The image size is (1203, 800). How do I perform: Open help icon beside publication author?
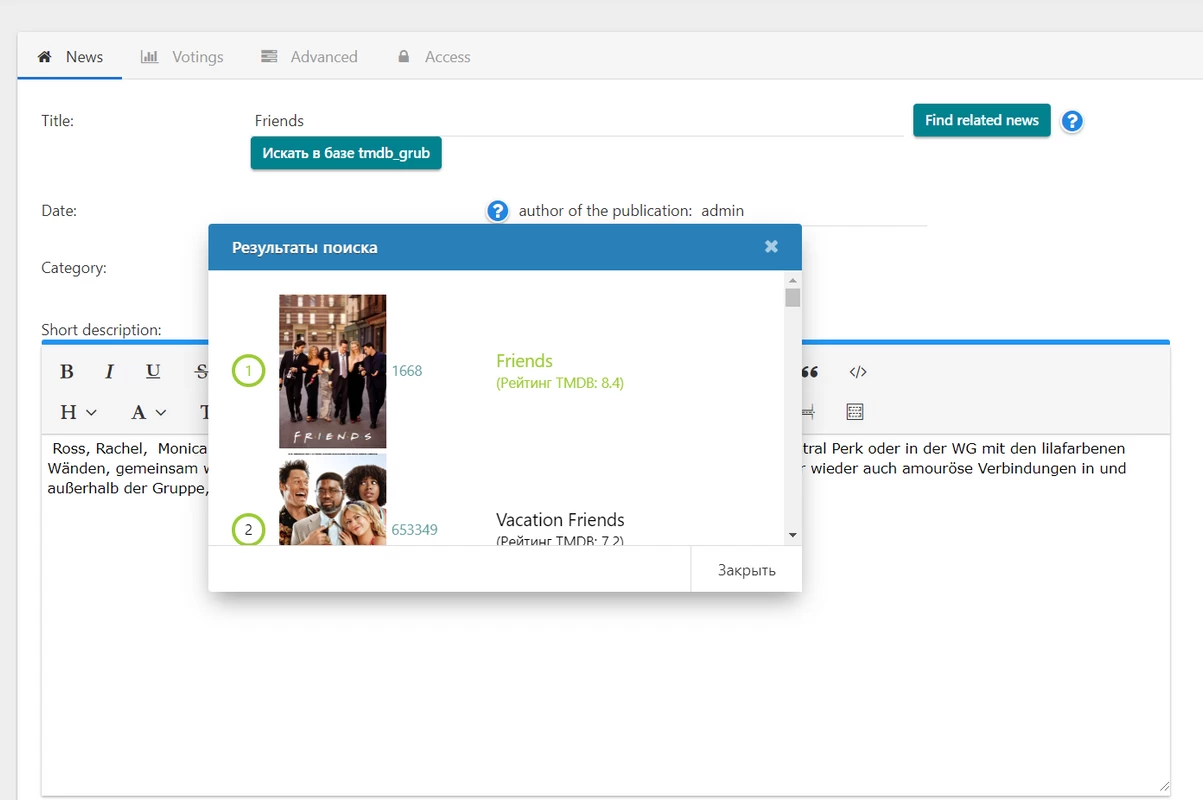[x=498, y=211]
